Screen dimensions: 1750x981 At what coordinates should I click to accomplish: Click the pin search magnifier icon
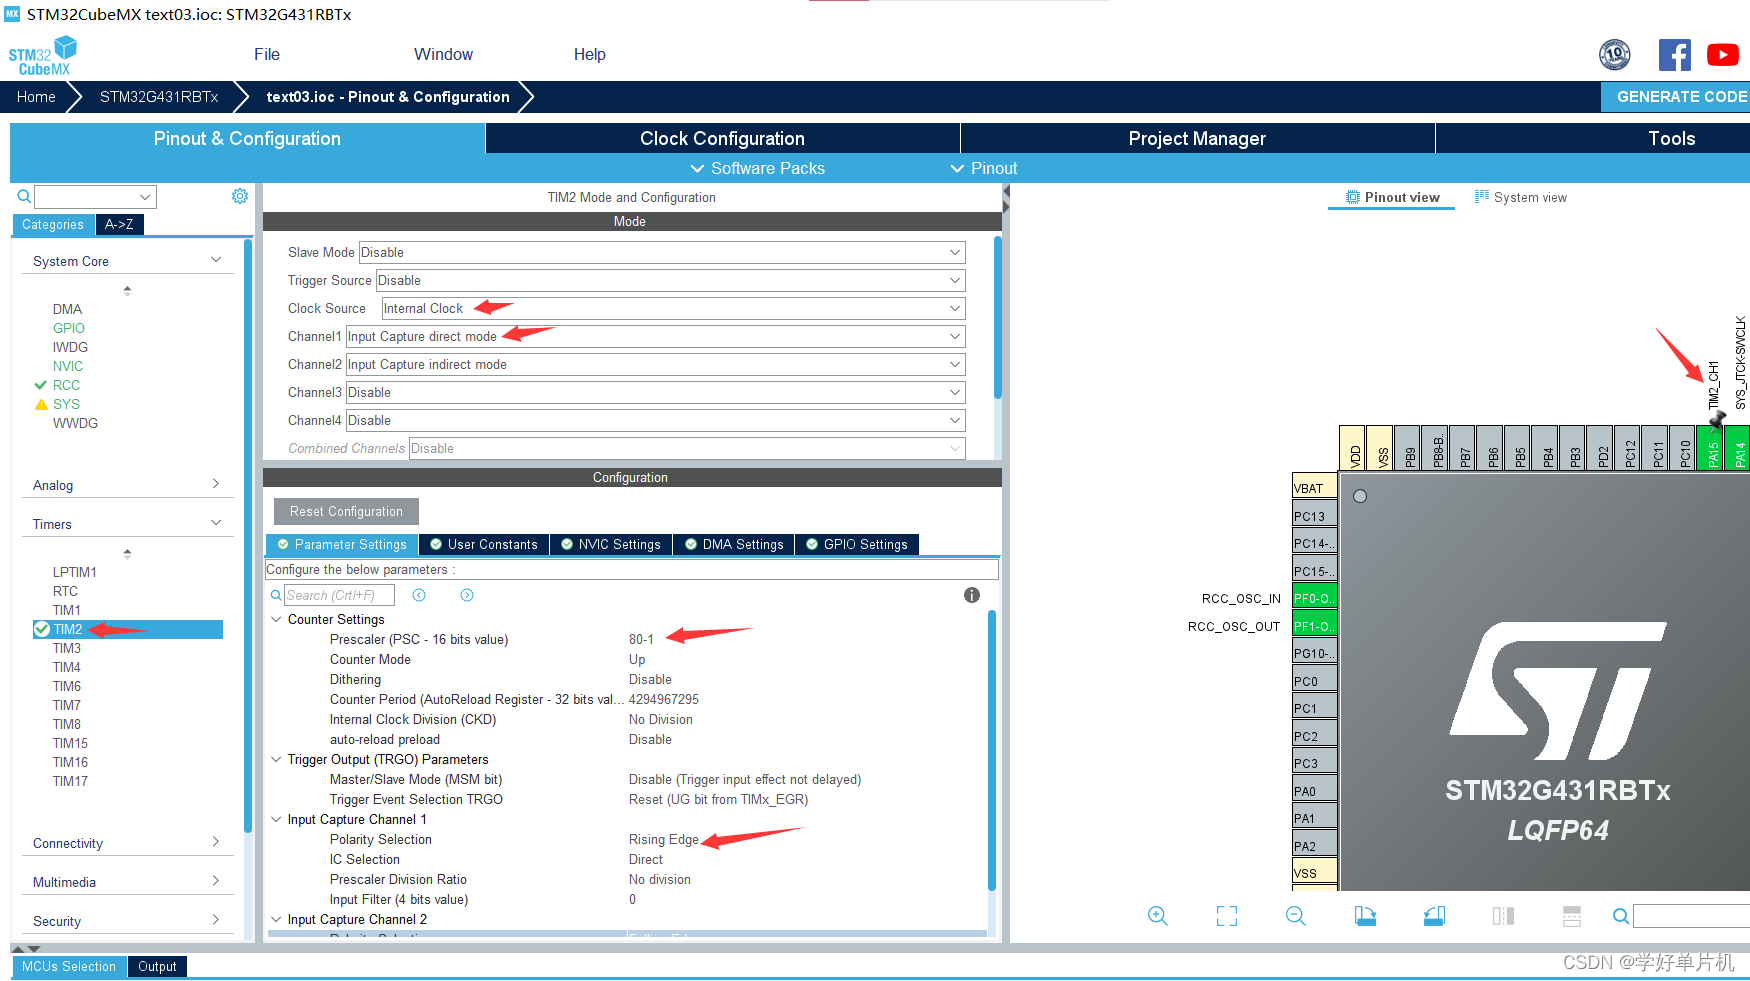tap(1621, 916)
